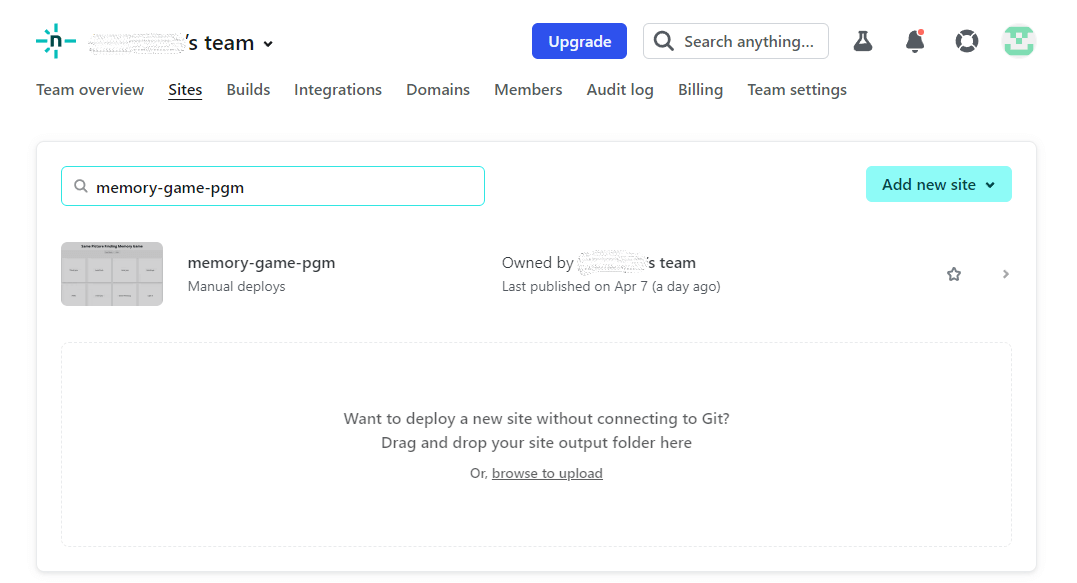1077x583 pixels.
Task: Open the Audit log tab
Action: [x=619, y=89]
